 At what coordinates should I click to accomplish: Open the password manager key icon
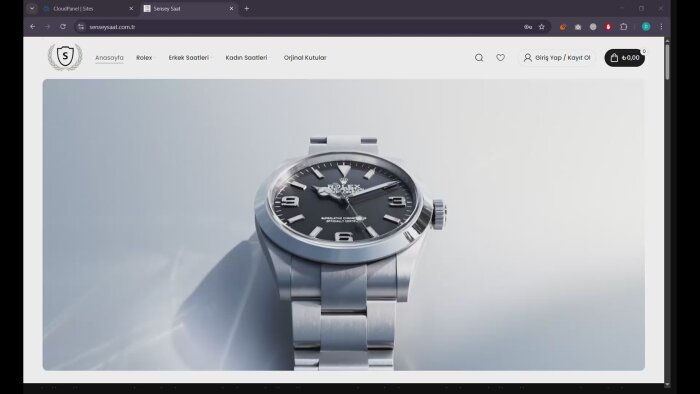pyautogui.click(x=528, y=27)
